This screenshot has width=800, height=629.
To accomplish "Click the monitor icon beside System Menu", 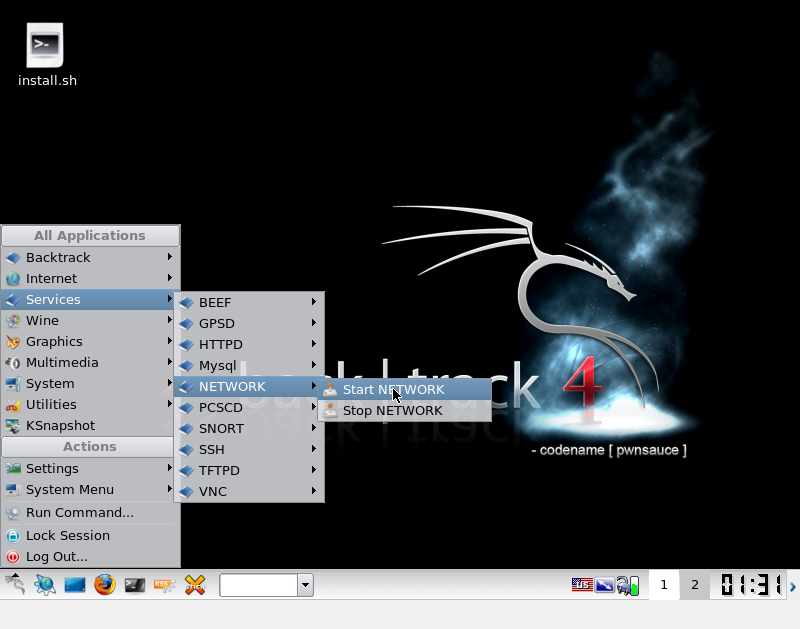I will point(13,490).
